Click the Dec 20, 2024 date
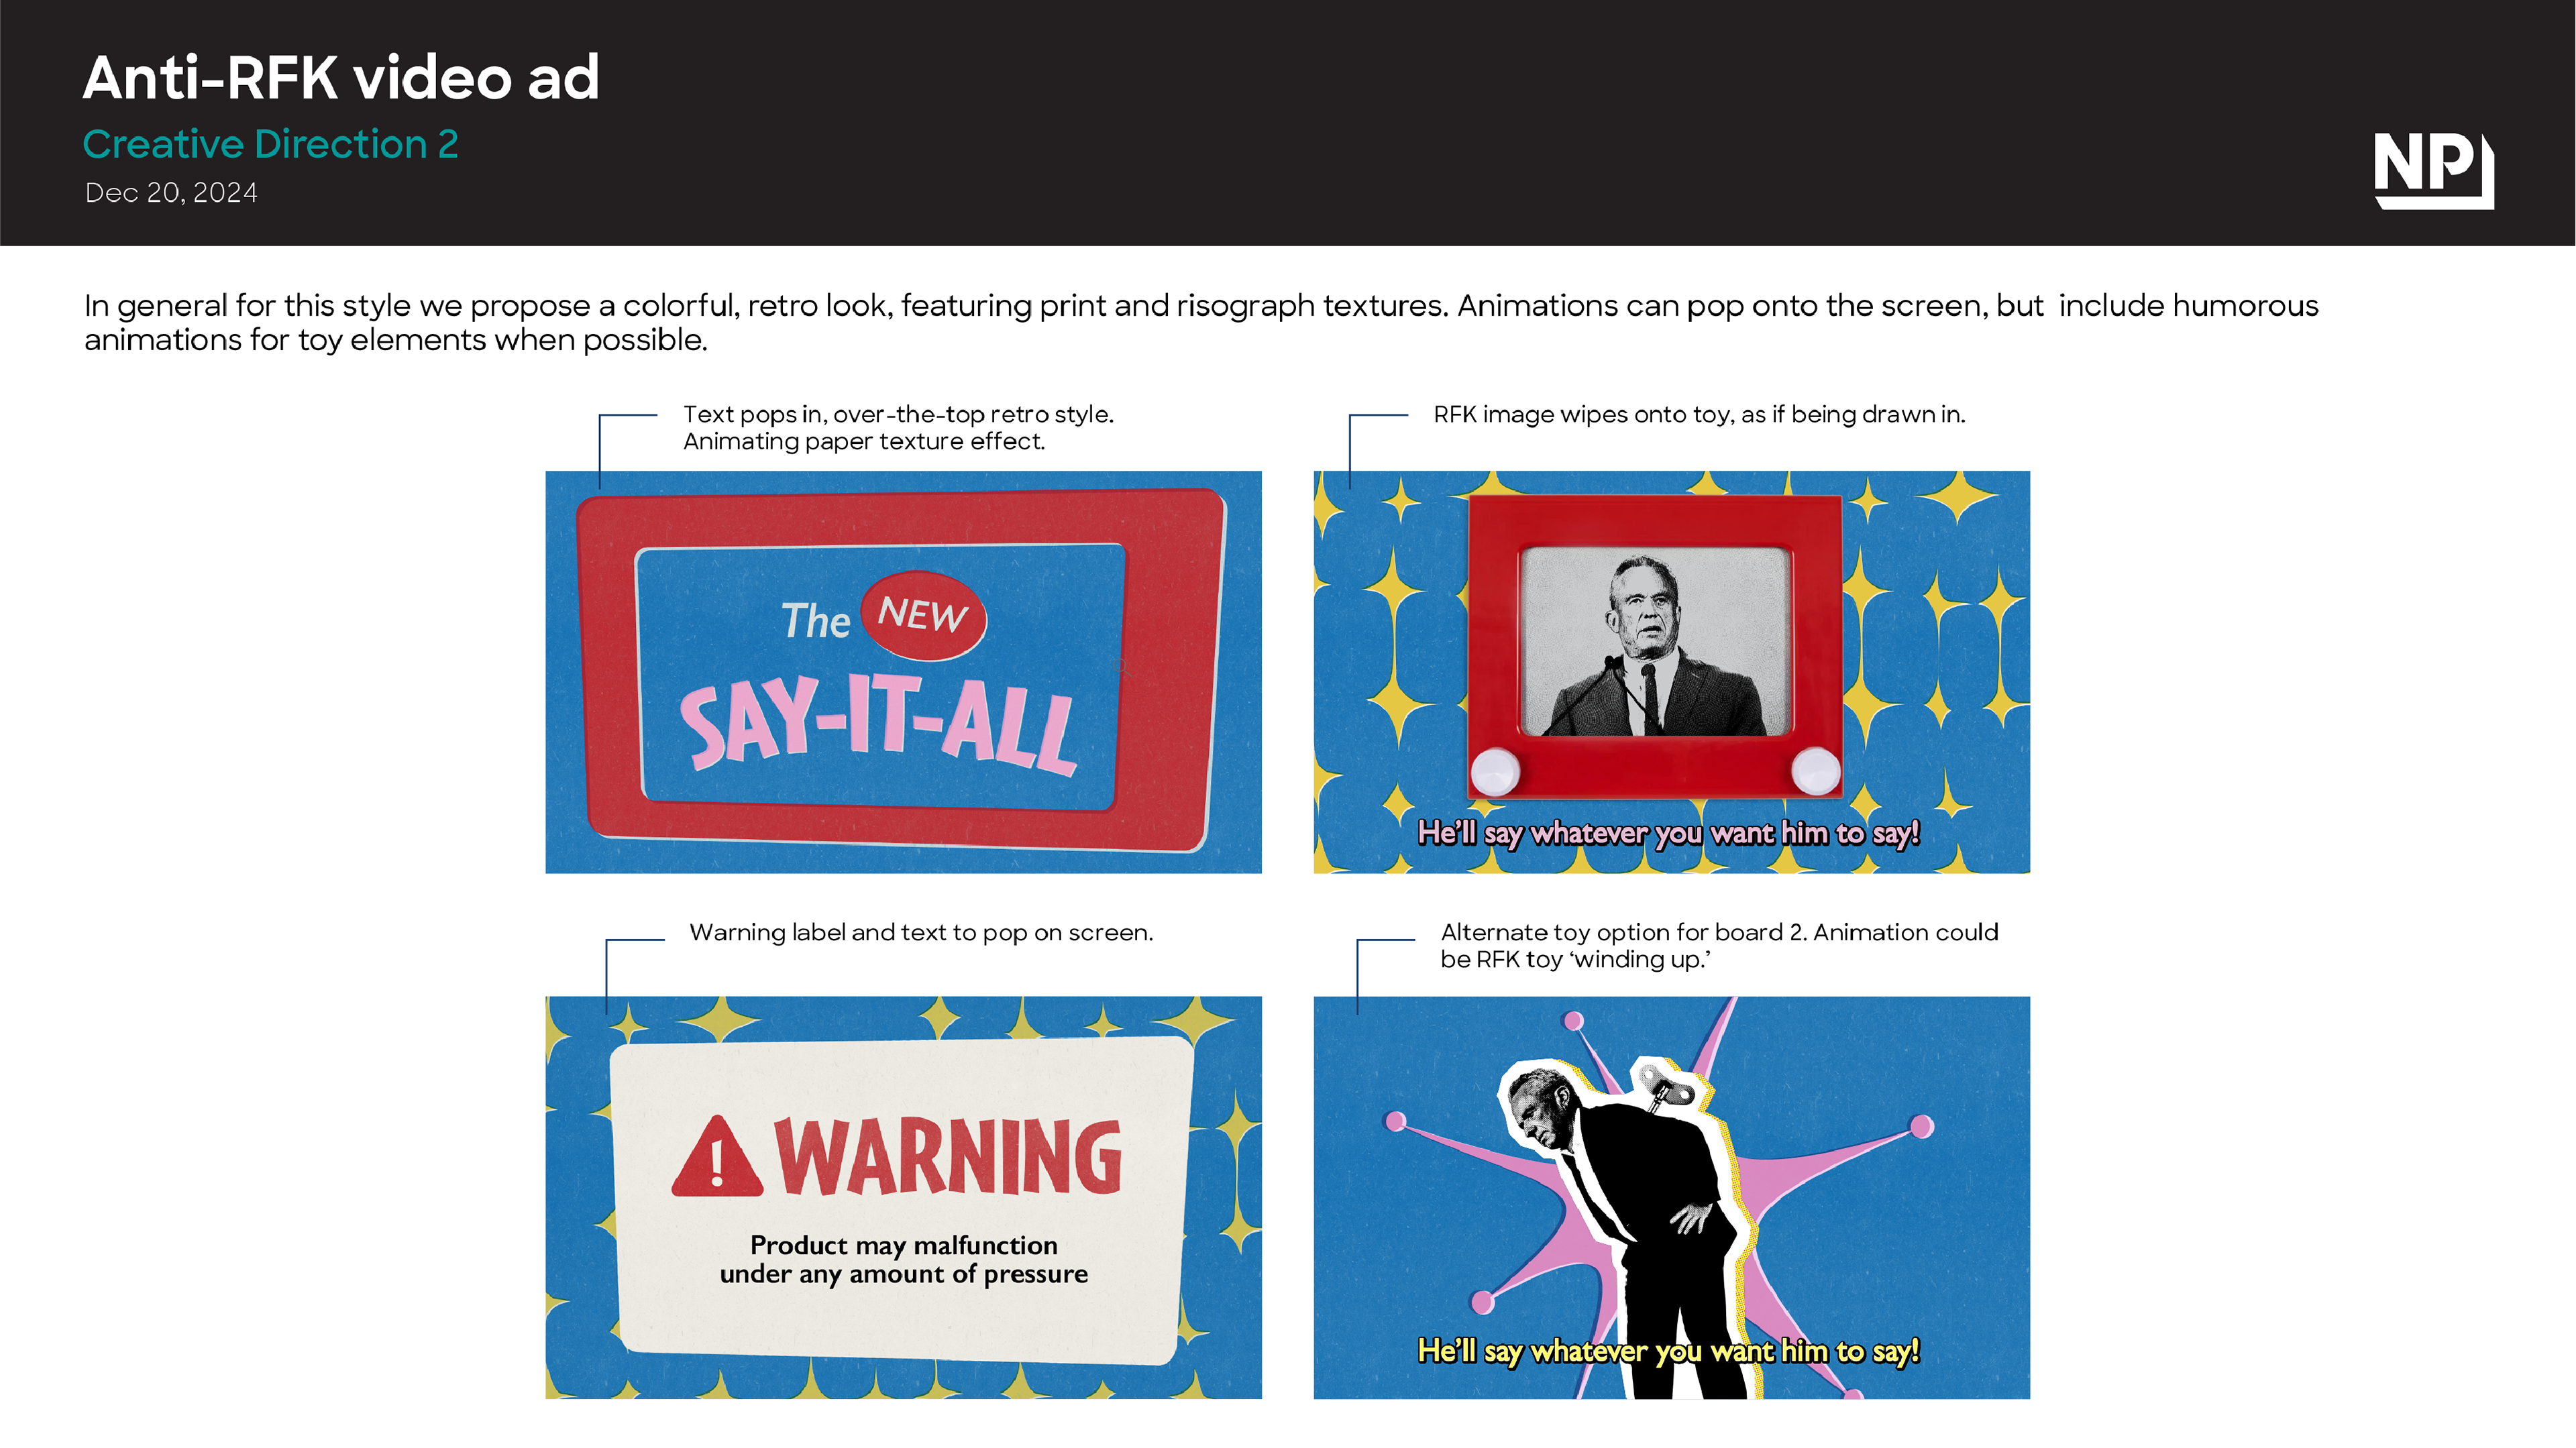 [x=171, y=193]
